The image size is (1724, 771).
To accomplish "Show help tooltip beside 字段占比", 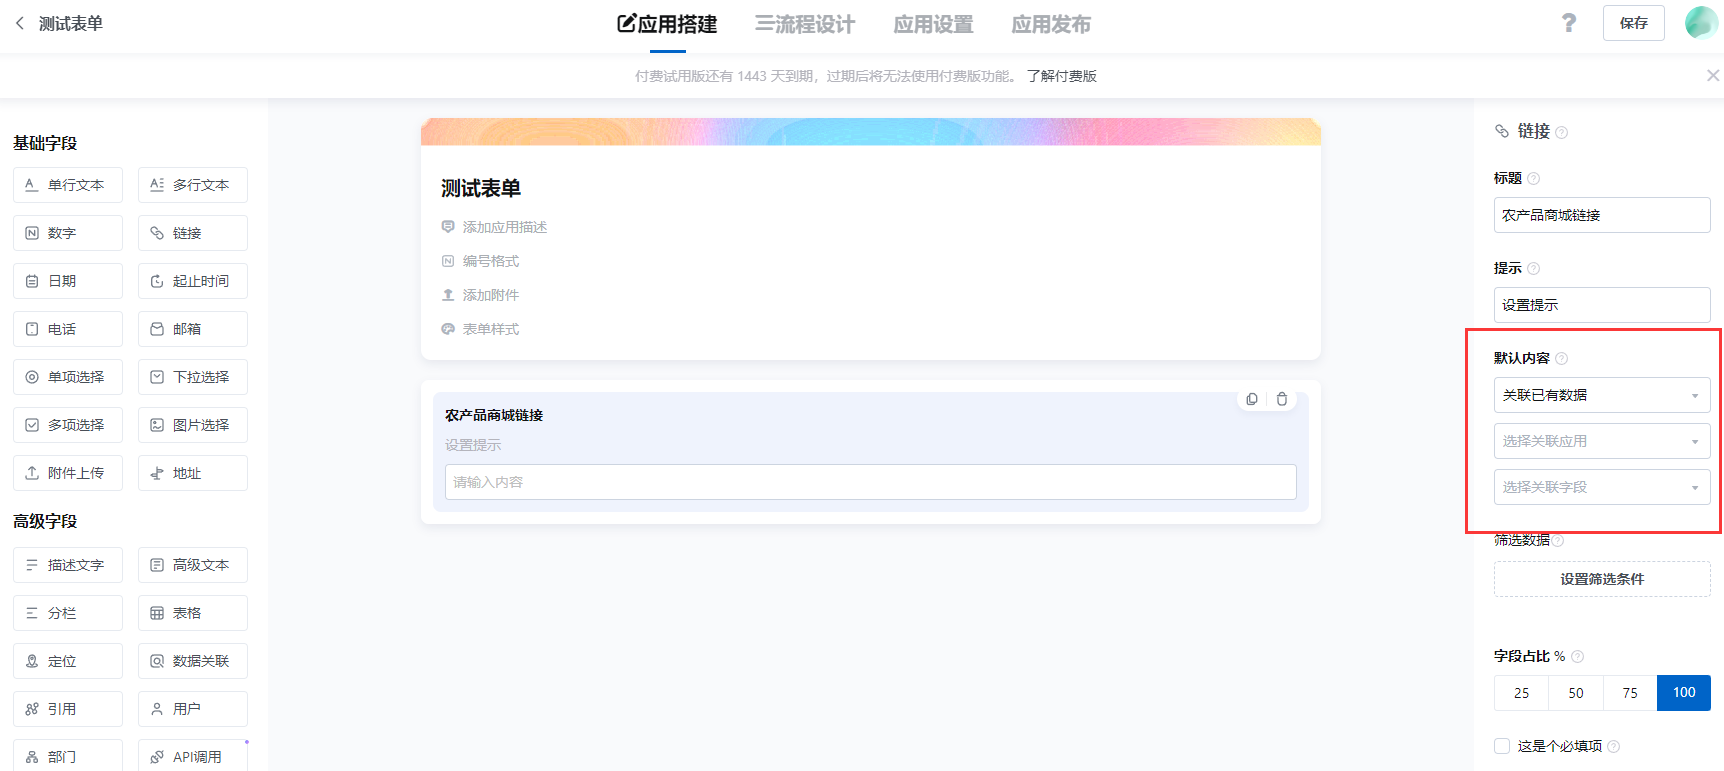I will [1578, 657].
